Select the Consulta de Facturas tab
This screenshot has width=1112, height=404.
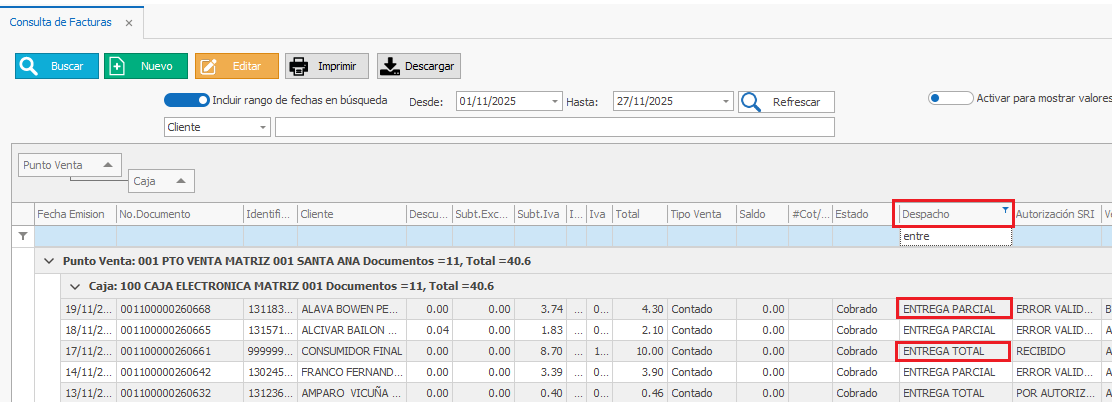pyautogui.click(x=60, y=22)
